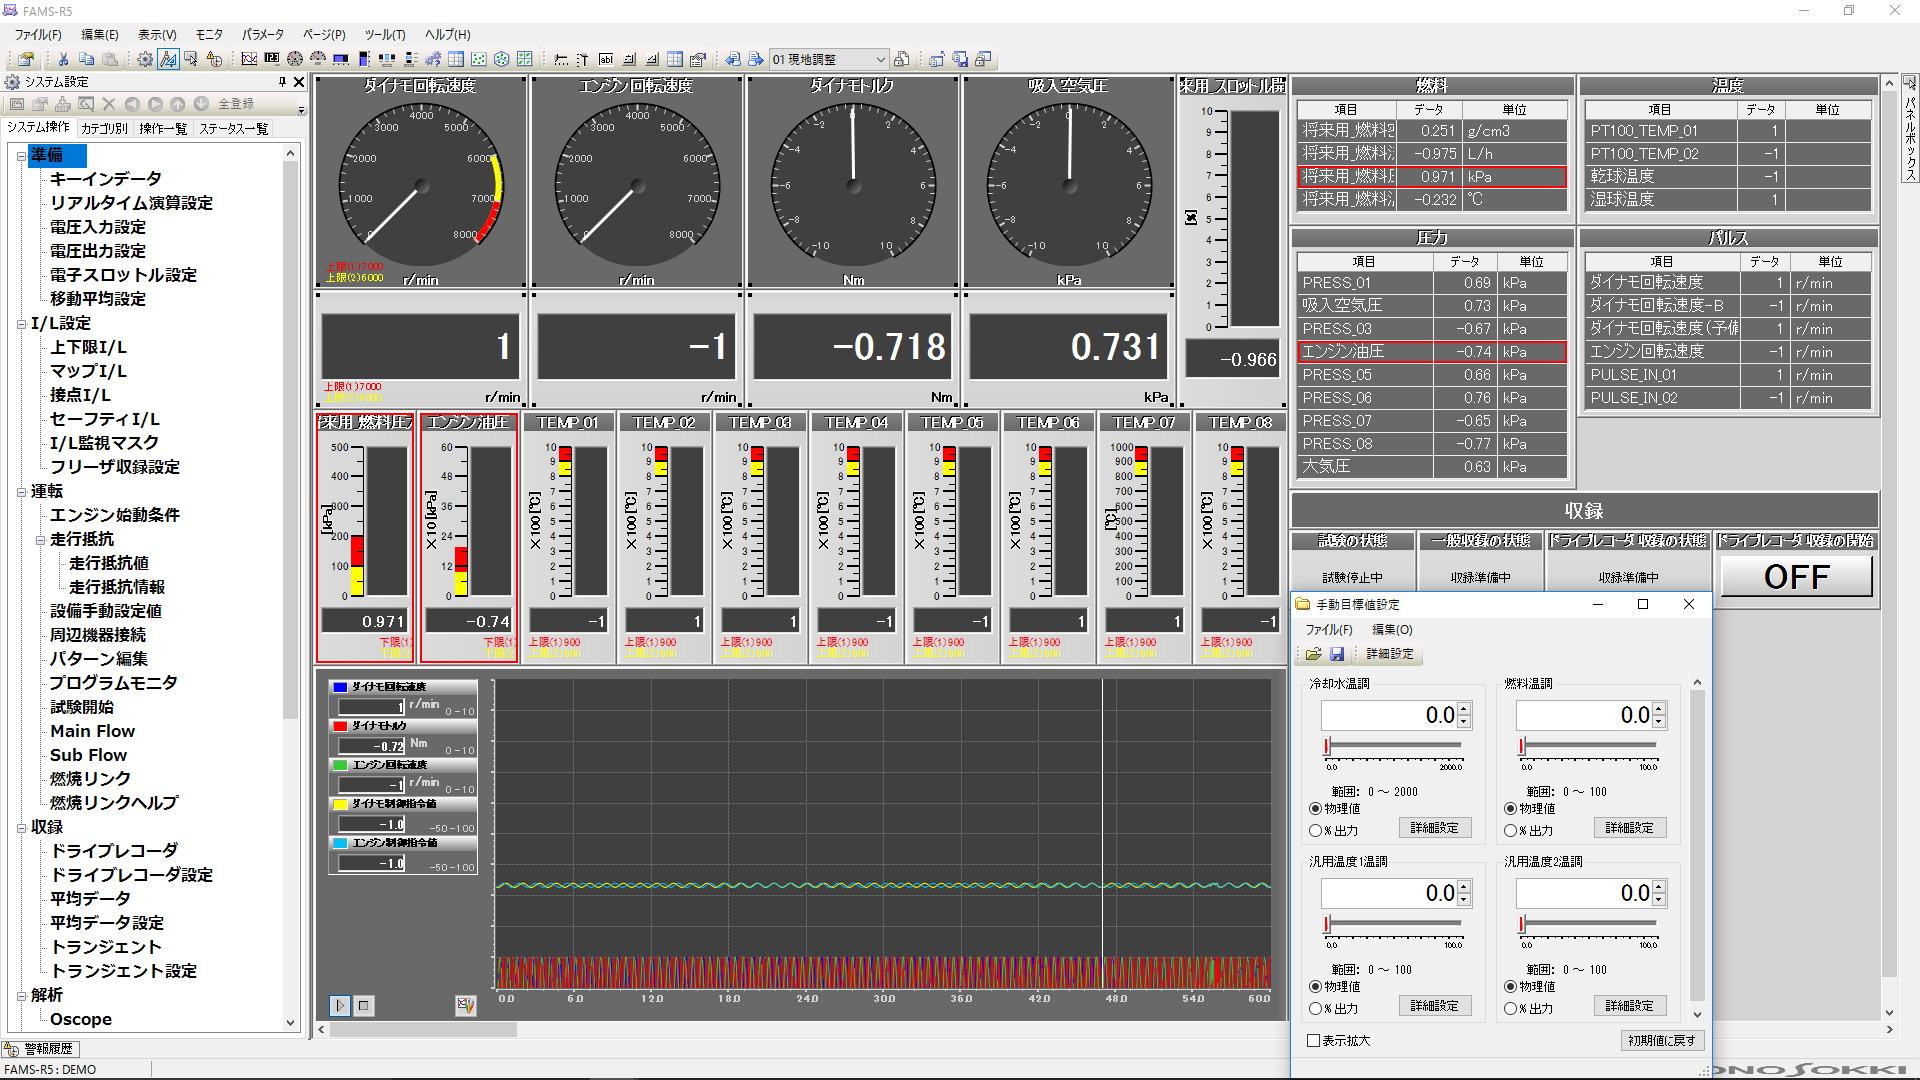Switch to the ステータス一覧 tab

point(233,129)
